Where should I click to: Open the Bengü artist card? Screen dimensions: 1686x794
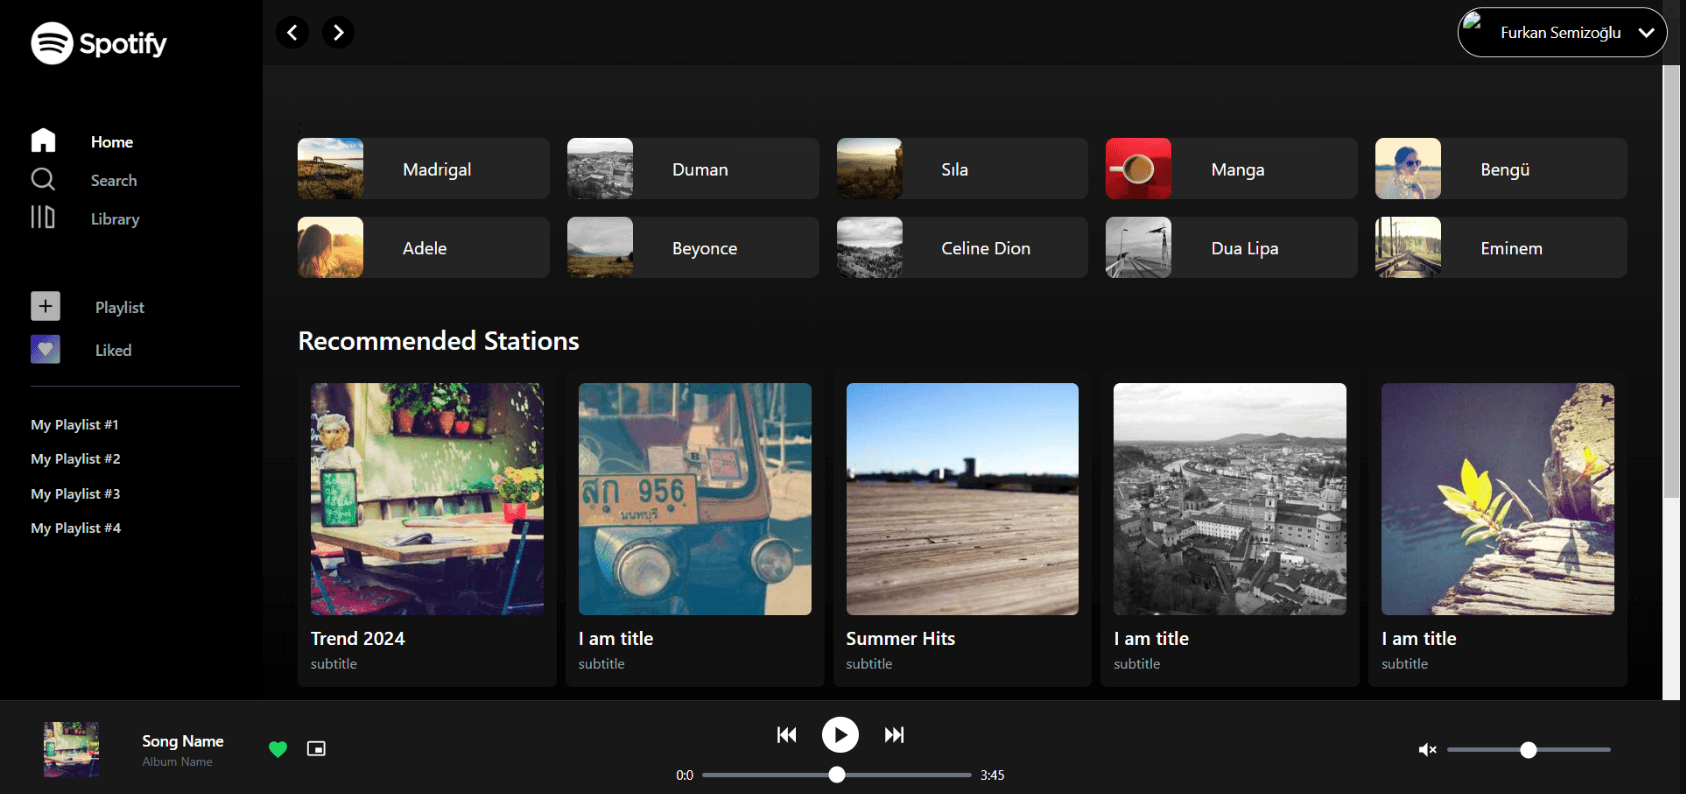tap(1501, 169)
